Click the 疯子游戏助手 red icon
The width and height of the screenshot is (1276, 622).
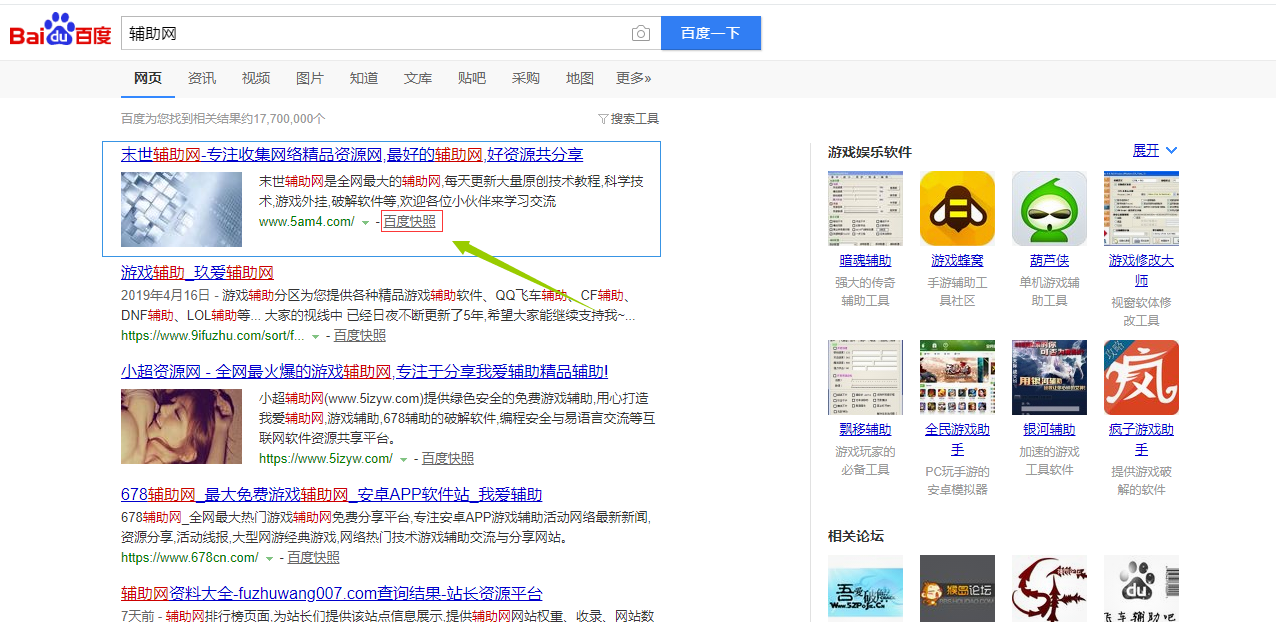pos(1141,377)
